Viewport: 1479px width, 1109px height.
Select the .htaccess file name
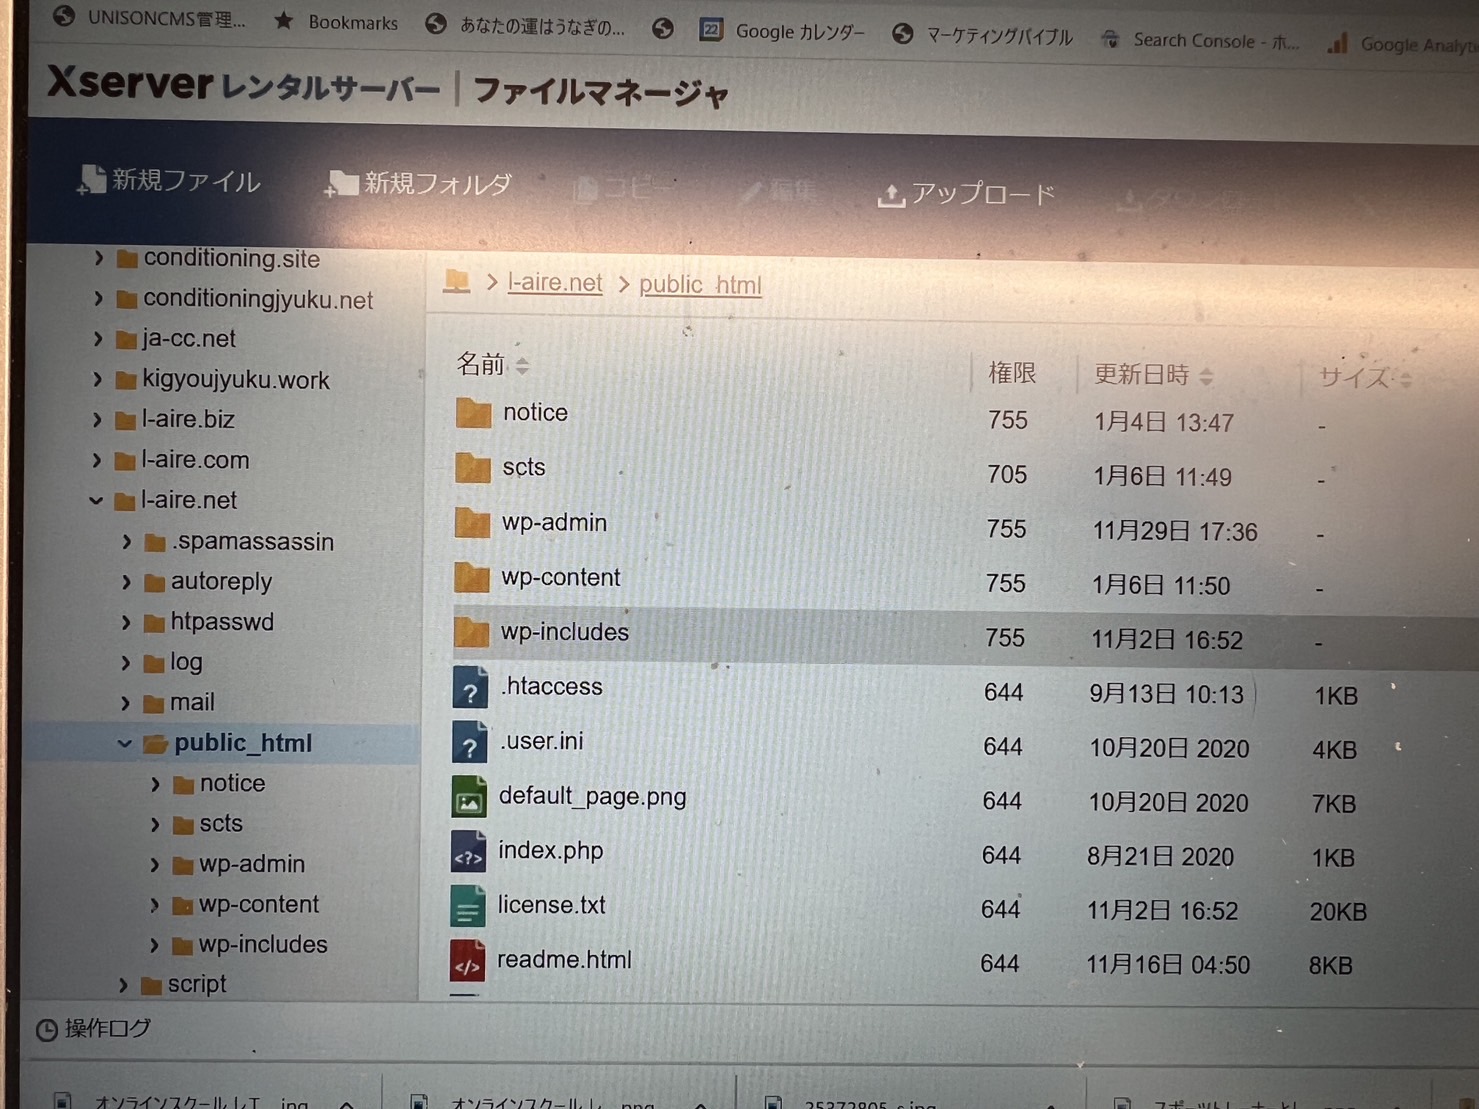[551, 686]
